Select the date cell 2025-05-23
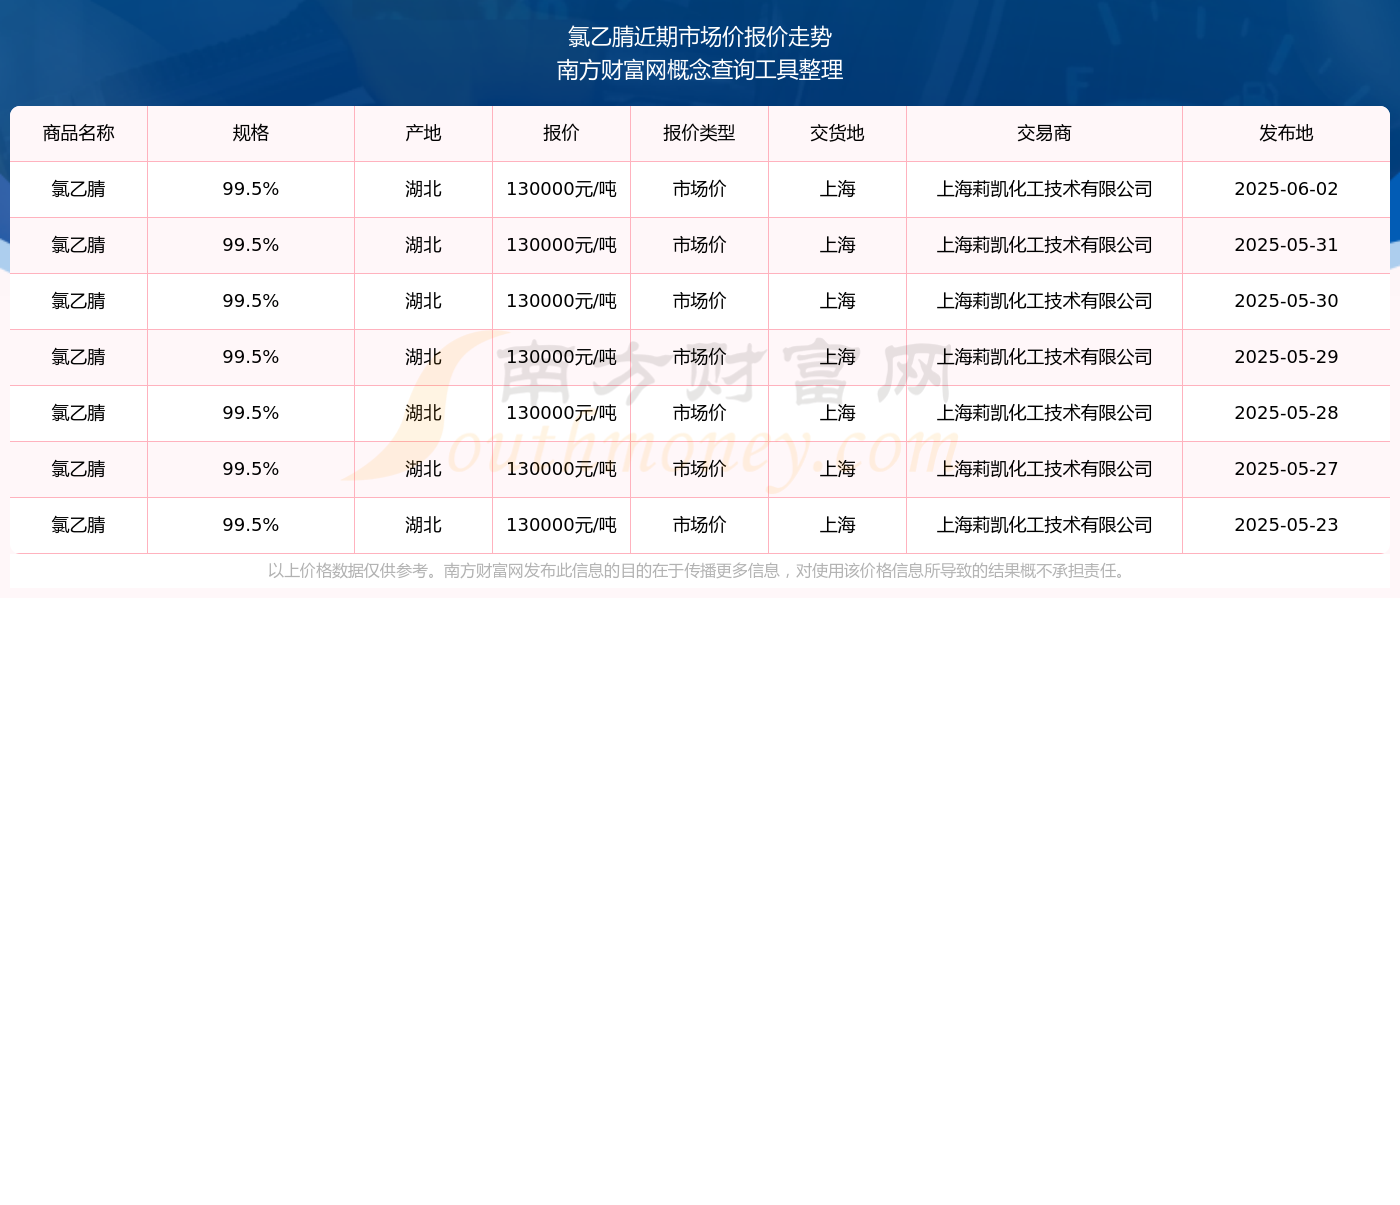The height and width of the screenshot is (1205, 1400). pos(1286,525)
